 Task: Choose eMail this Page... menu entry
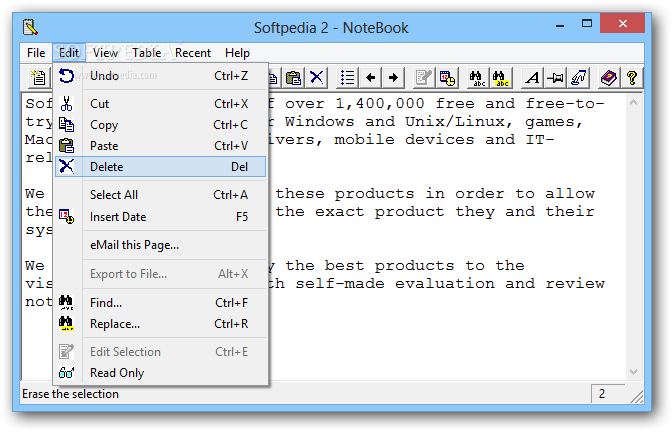coord(161,245)
